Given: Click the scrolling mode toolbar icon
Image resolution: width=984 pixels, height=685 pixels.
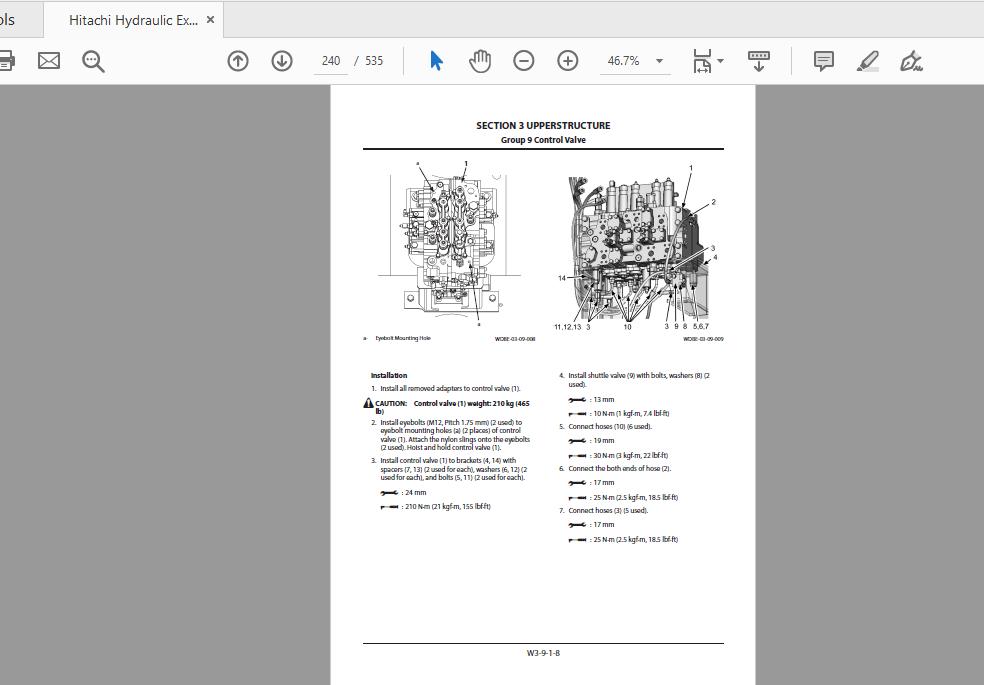Looking at the screenshot, I should [759, 61].
